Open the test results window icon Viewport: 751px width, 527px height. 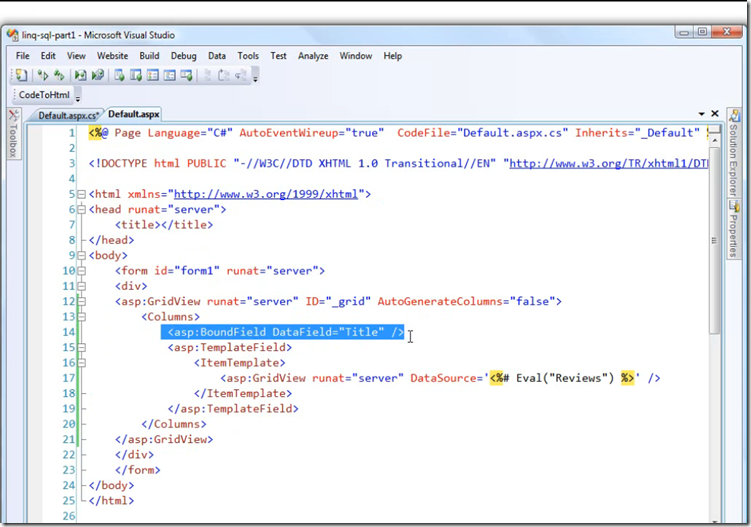[x=170, y=75]
